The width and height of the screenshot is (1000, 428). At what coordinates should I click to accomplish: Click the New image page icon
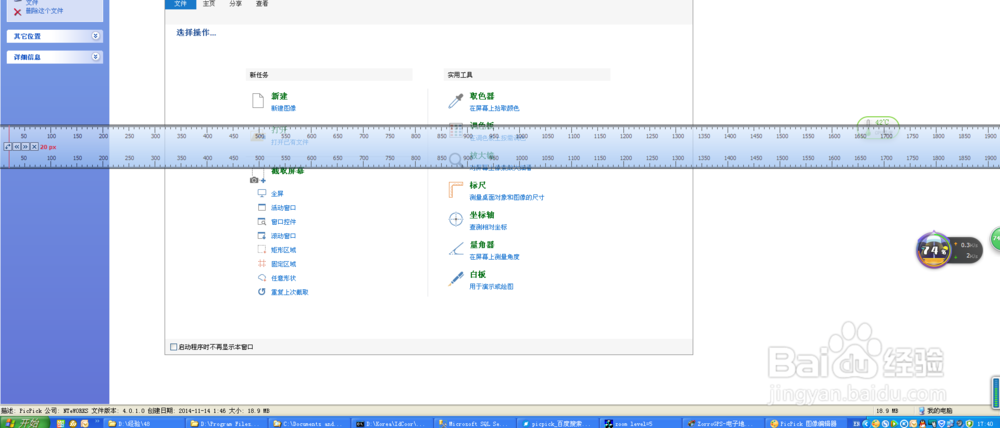[x=258, y=101]
